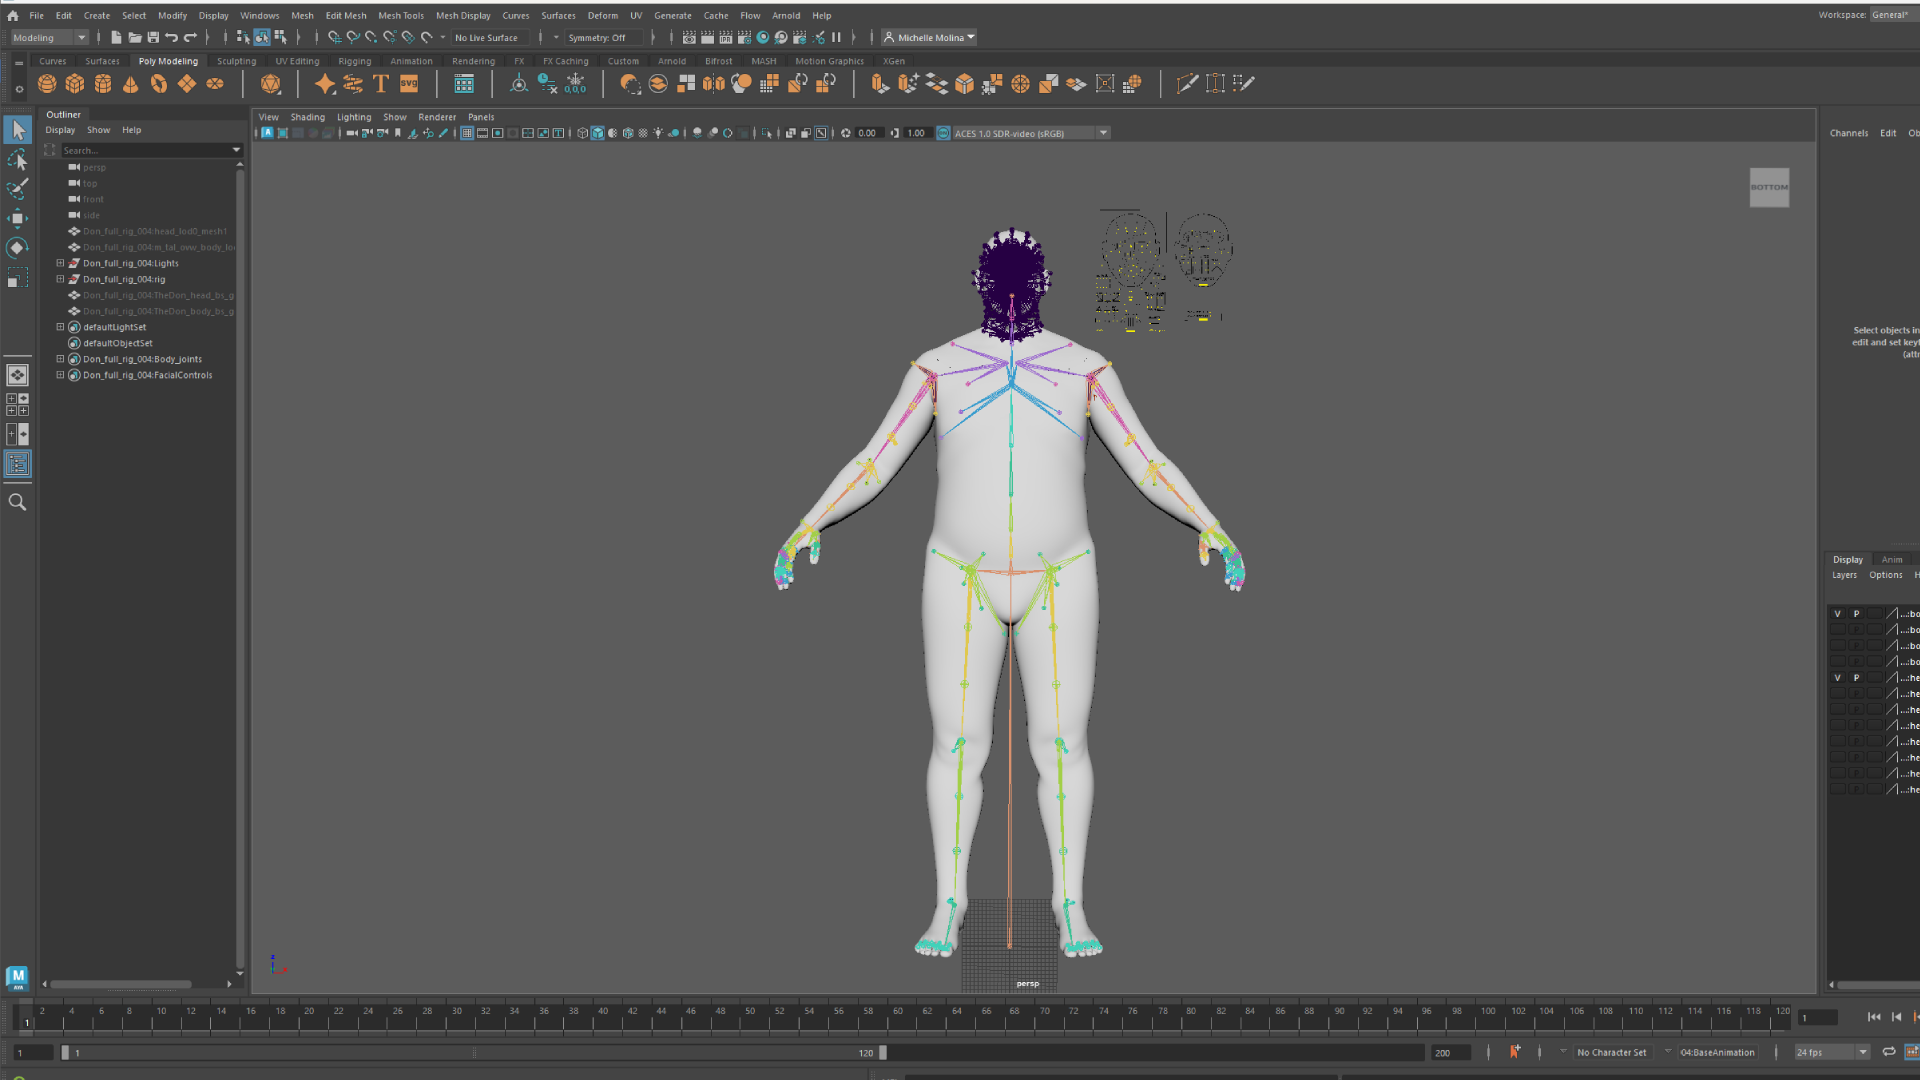1920x1080 pixels.
Task: Toggle the viewport grid display icon
Action: (x=467, y=133)
